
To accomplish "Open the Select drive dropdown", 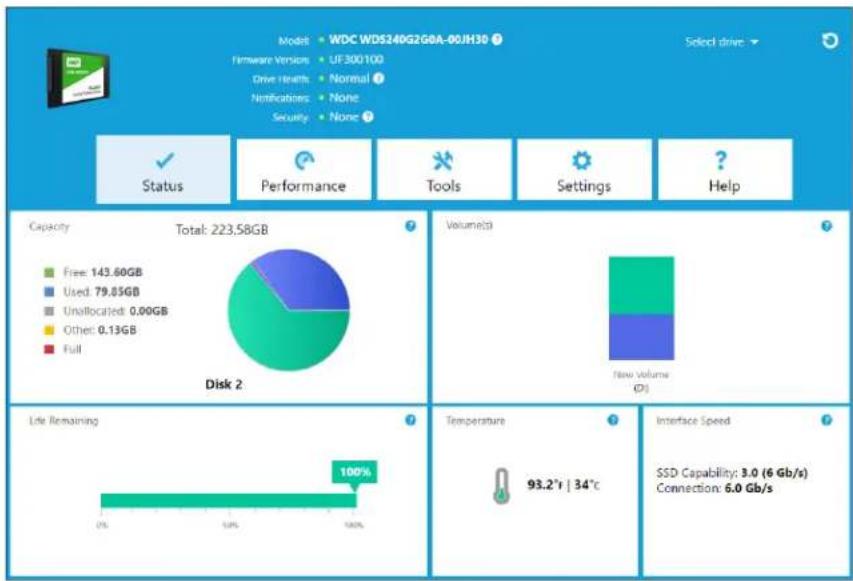I will 721,42.
